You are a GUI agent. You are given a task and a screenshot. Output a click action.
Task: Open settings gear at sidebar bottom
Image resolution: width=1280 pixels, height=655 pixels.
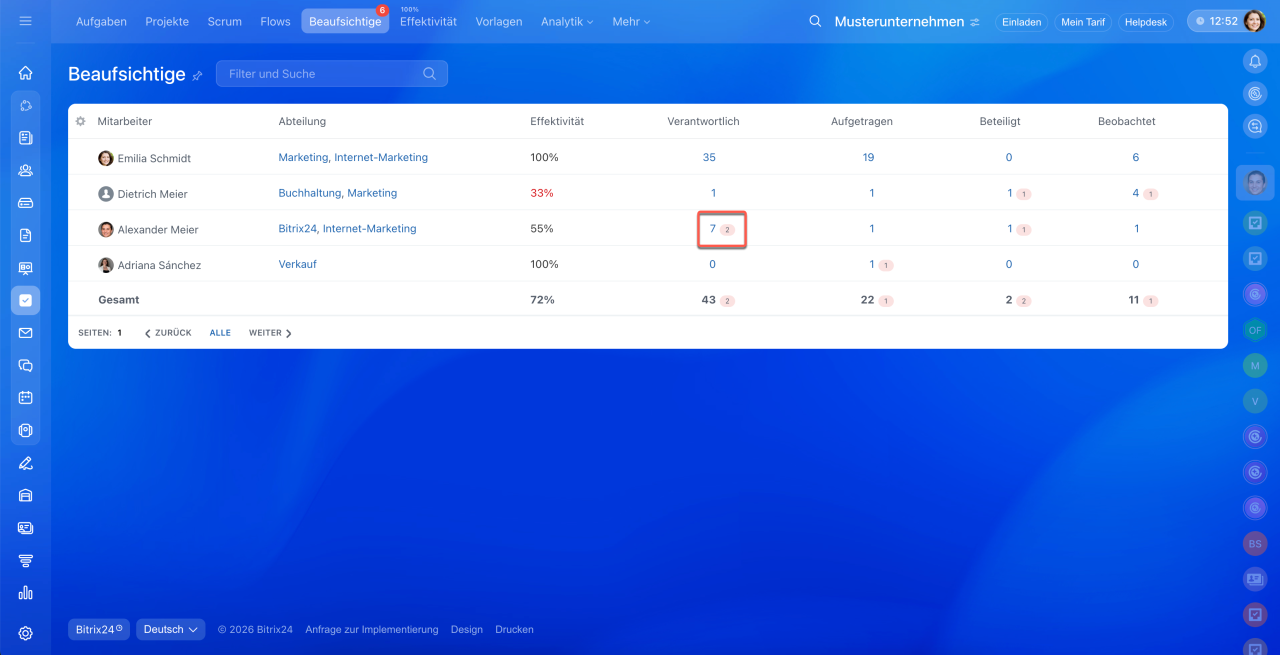pos(25,633)
